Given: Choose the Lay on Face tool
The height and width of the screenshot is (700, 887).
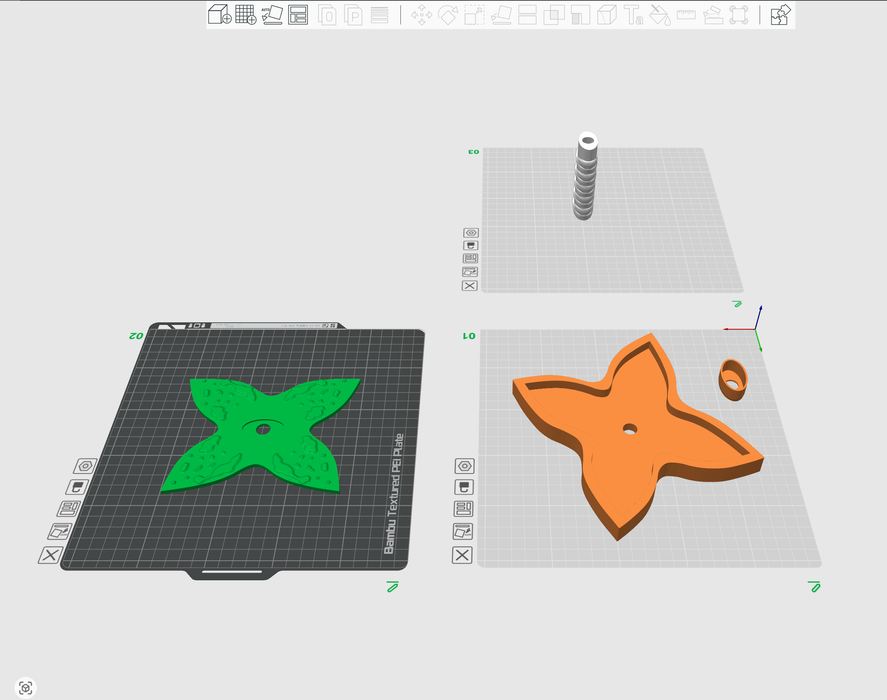Looking at the screenshot, I should click(501, 15).
